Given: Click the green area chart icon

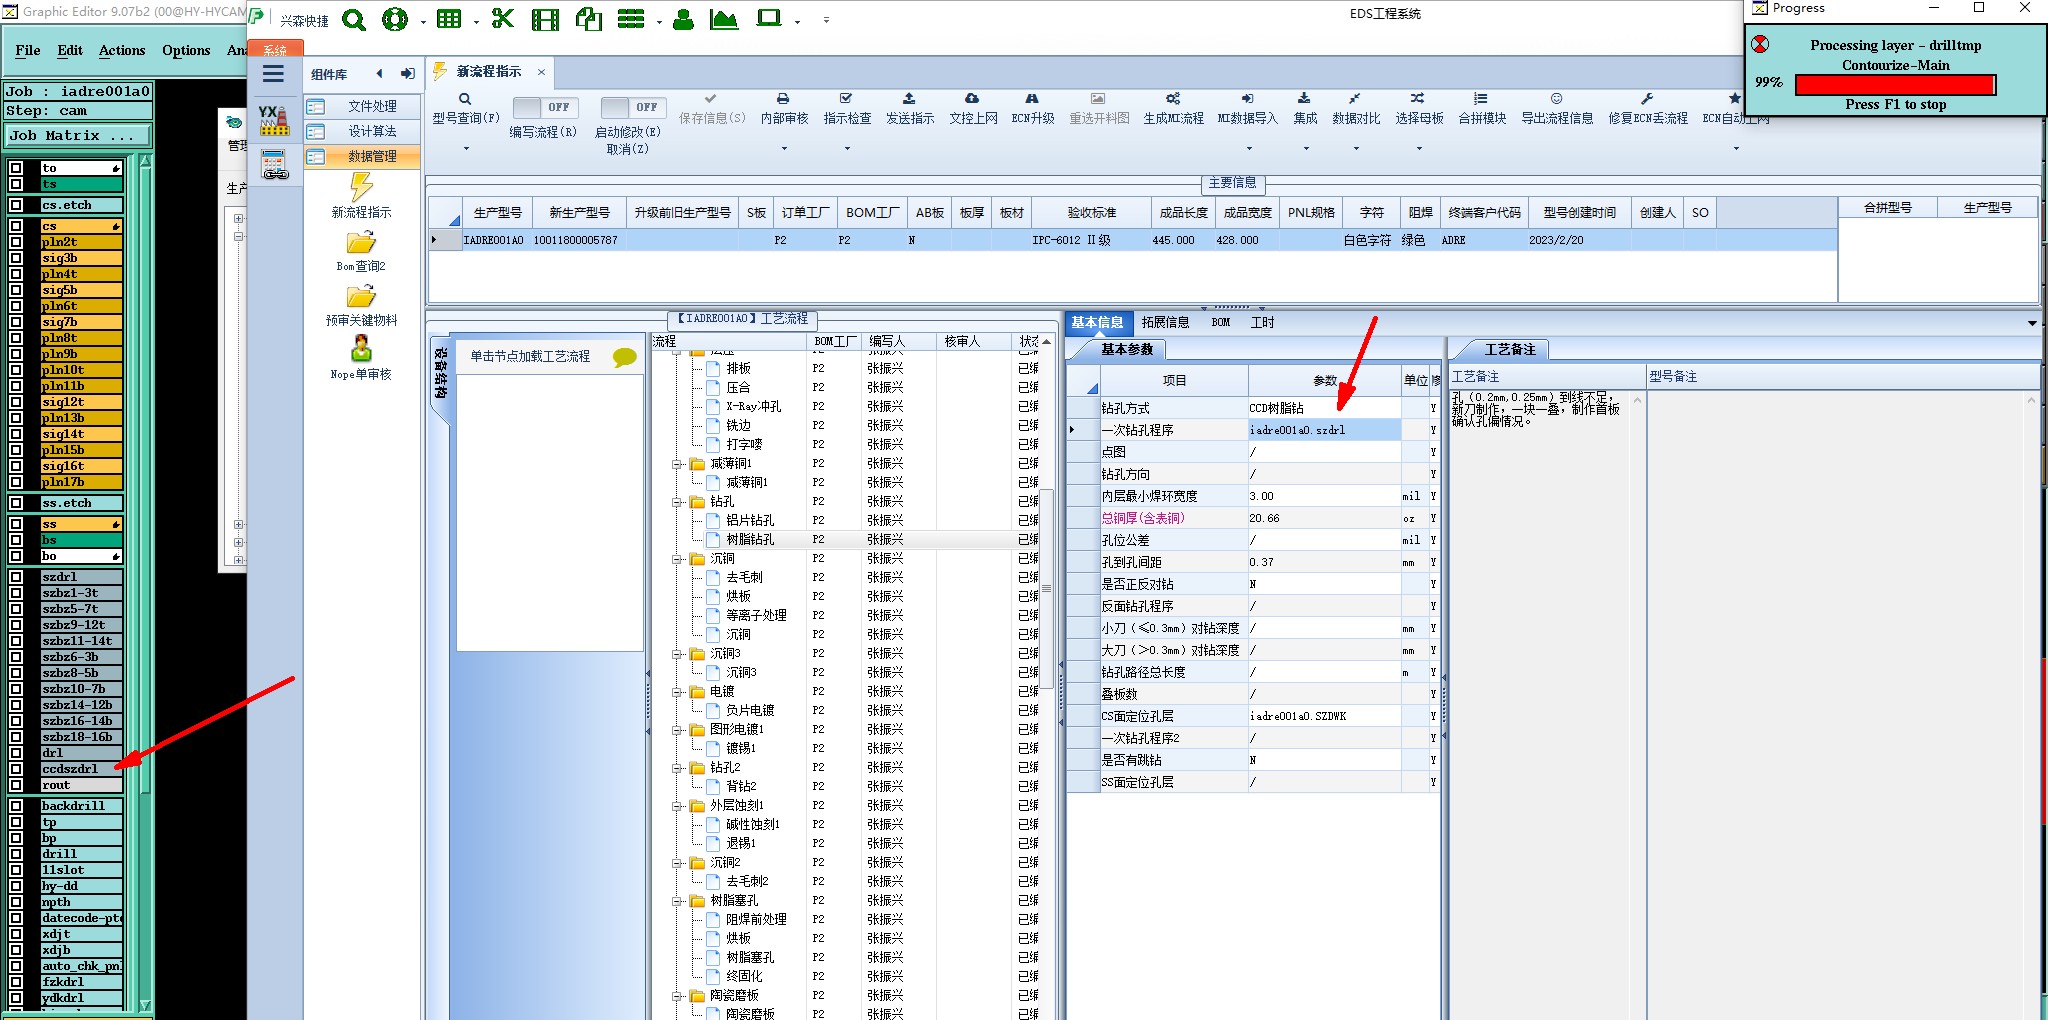Looking at the screenshot, I should 724,19.
